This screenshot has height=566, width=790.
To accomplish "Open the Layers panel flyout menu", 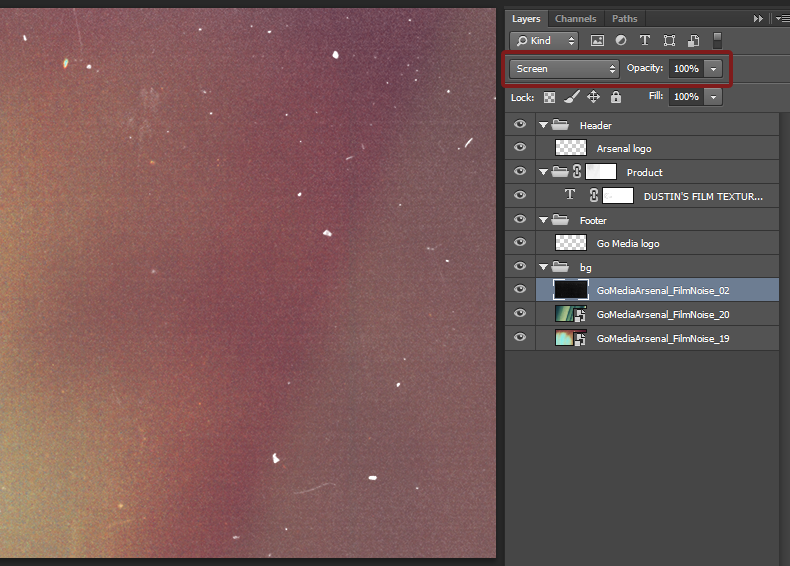I will pyautogui.click(x=782, y=19).
